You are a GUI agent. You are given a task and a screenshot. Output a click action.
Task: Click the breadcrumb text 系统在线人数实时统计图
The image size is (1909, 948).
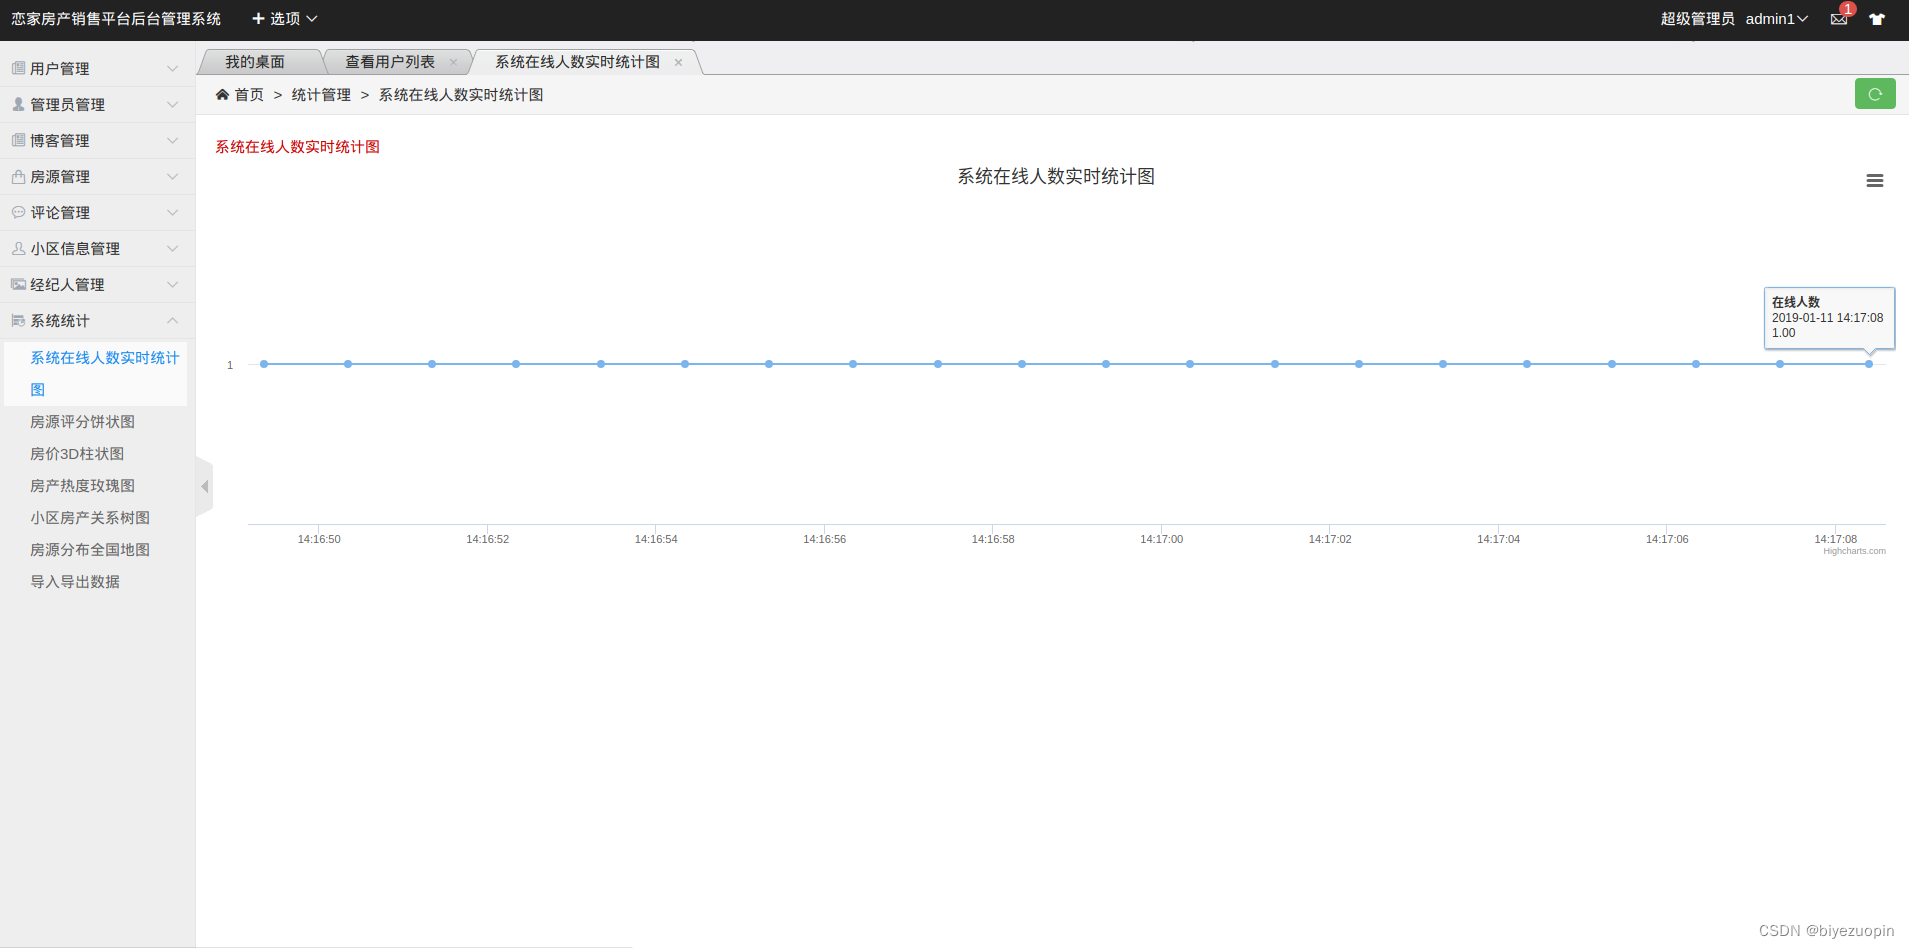tap(461, 95)
